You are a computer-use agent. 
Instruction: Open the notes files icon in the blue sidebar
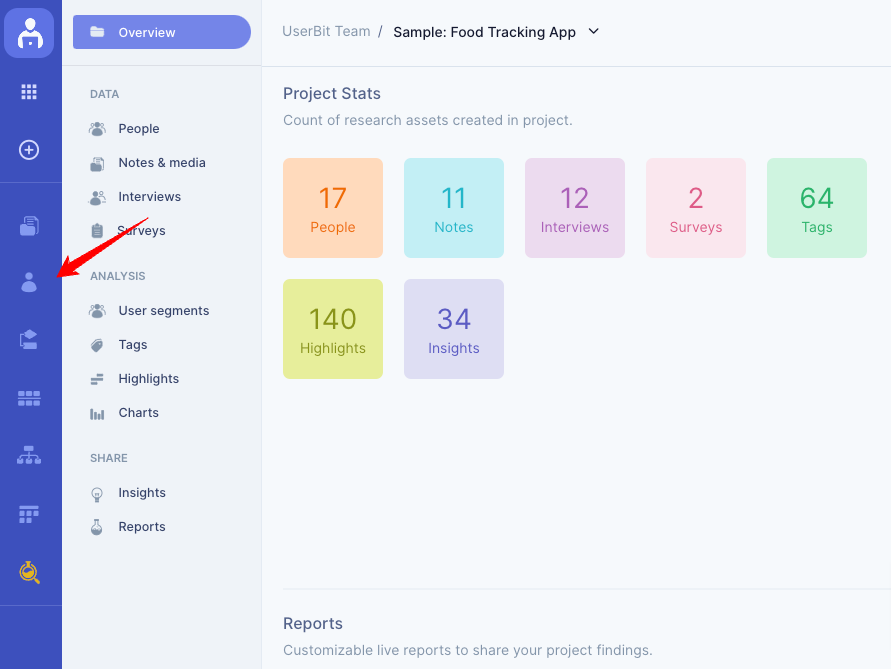point(29,226)
